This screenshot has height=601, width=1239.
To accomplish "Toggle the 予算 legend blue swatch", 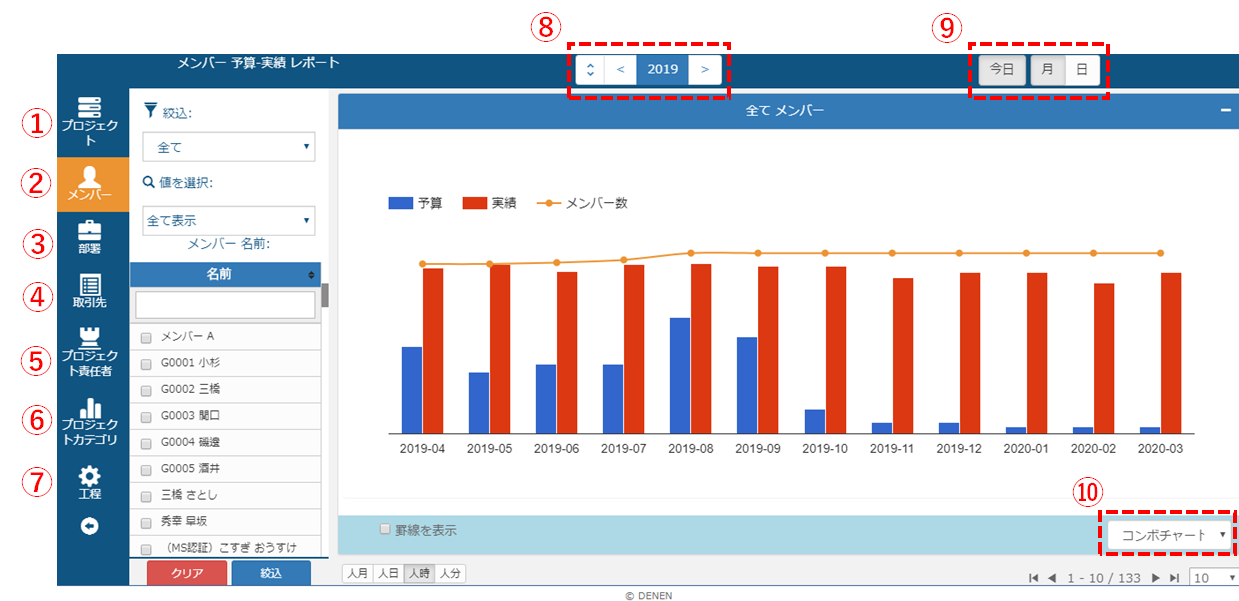I will [401, 203].
